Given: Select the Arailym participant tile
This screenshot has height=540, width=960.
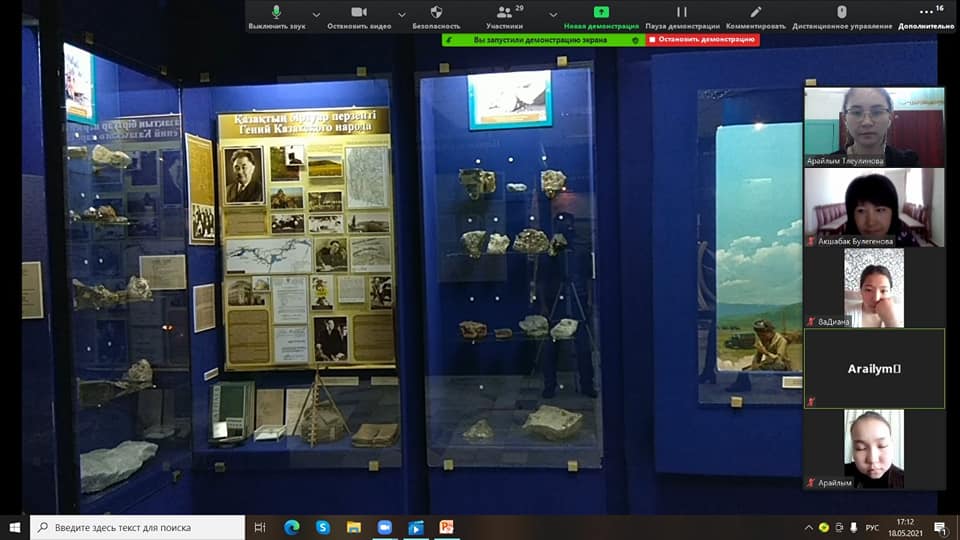Looking at the screenshot, I should tap(874, 368).
